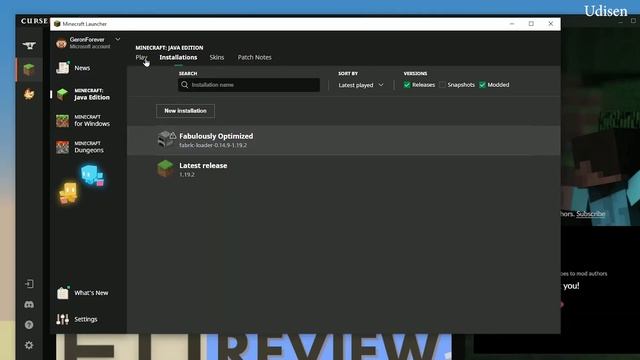This screenshot has height=360, width=640.
Task: Open Discord icon in CurseForge sidebar
Action: tap(29, 304)
